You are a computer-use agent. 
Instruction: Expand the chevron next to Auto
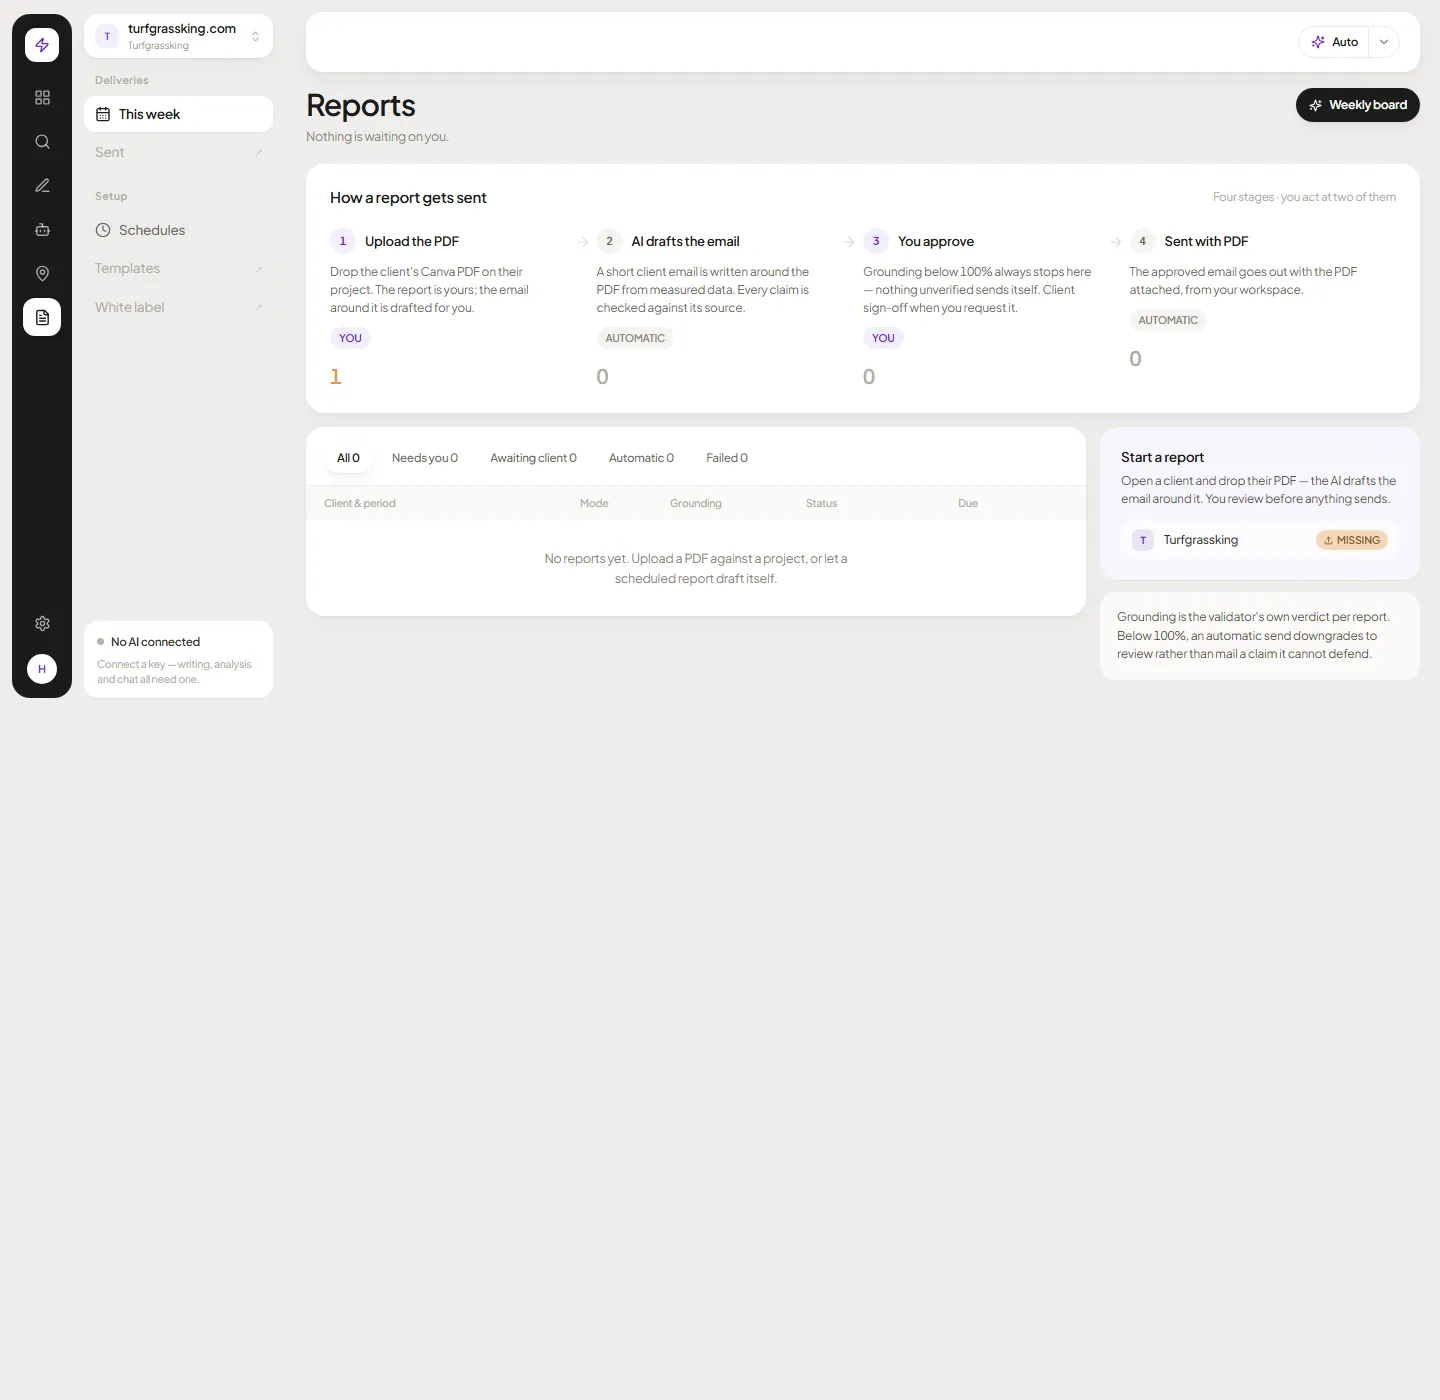point(1384,42)
